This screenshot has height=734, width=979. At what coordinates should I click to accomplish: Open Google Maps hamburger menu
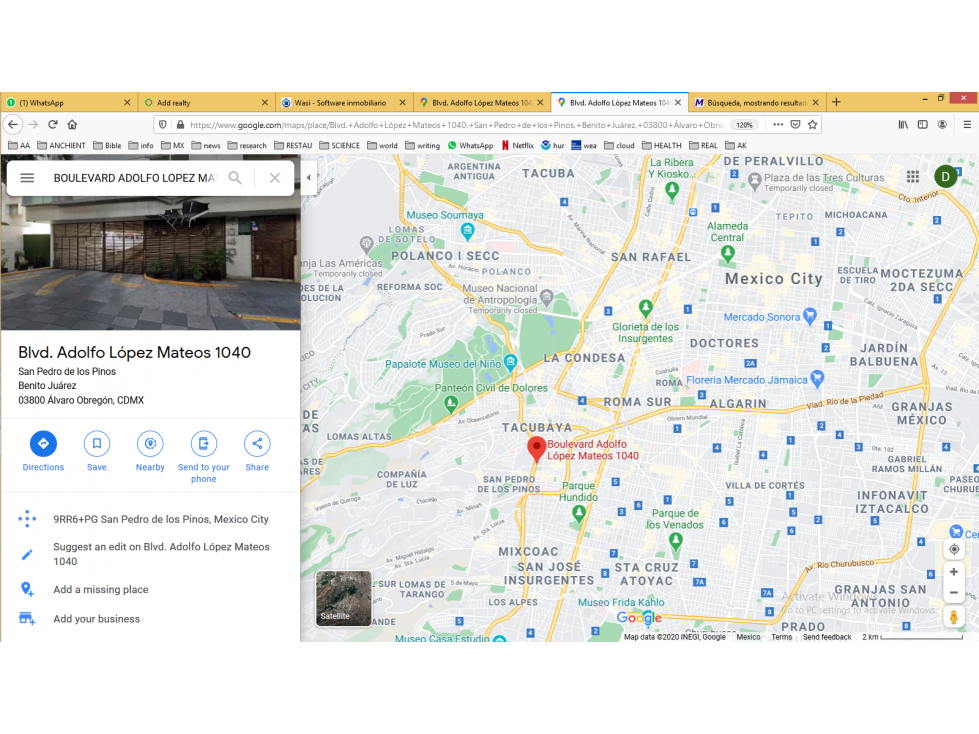tap(27, 178)
